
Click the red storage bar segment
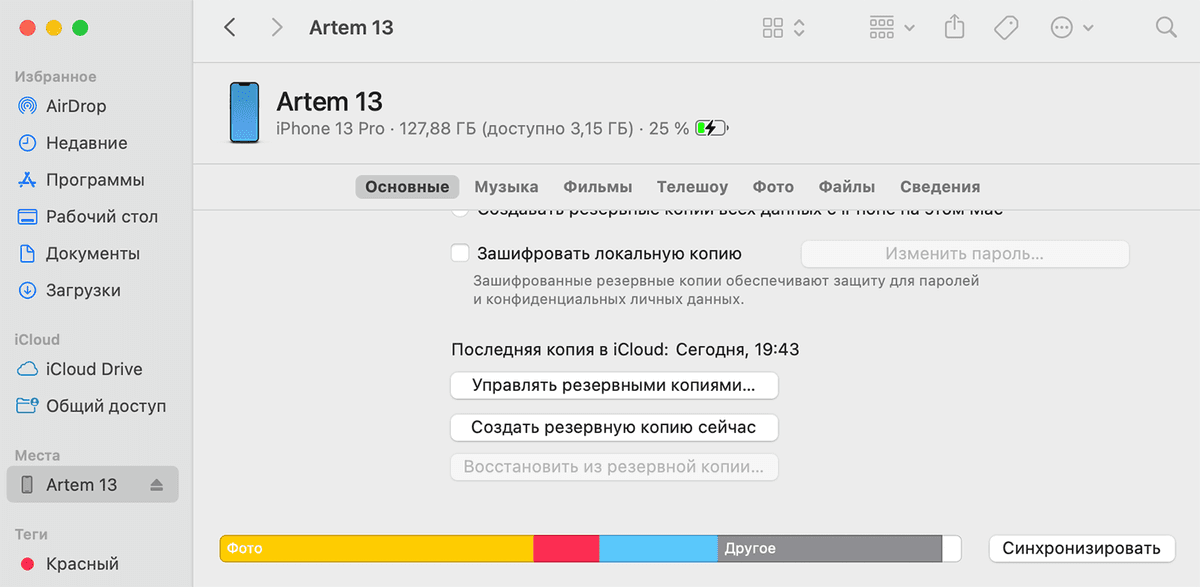[566, 548]
